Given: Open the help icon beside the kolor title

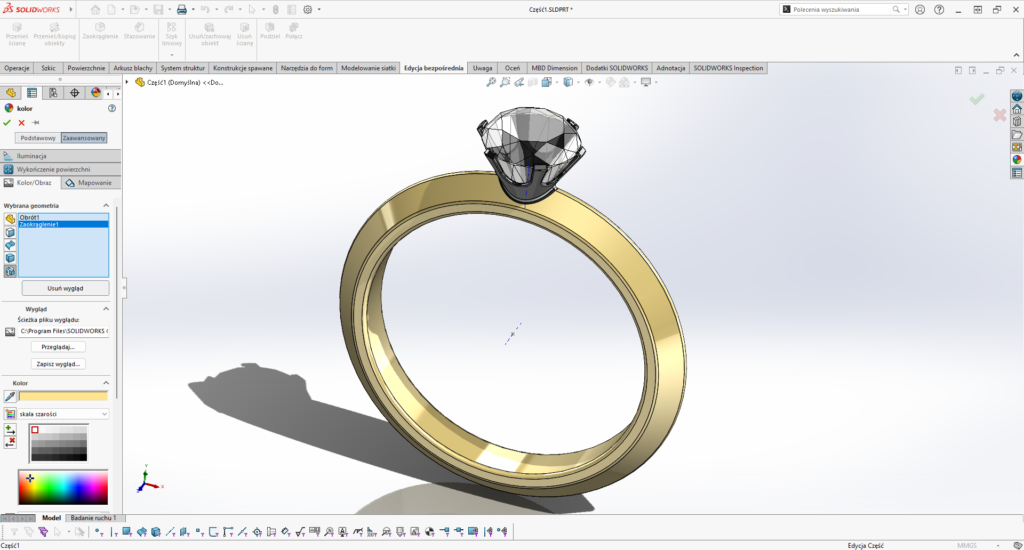Looking at the screenshot, I should tap(111, 108).
